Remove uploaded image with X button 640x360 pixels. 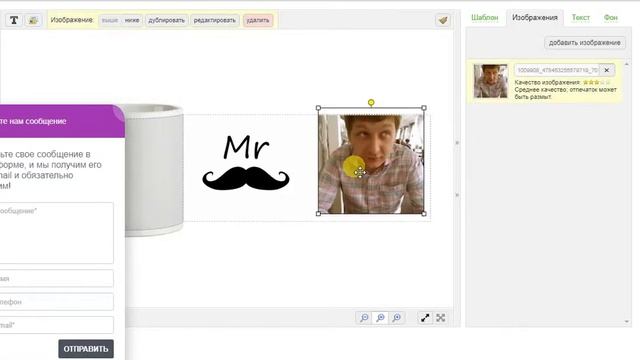pyautogui.click(x=607, y=70)
